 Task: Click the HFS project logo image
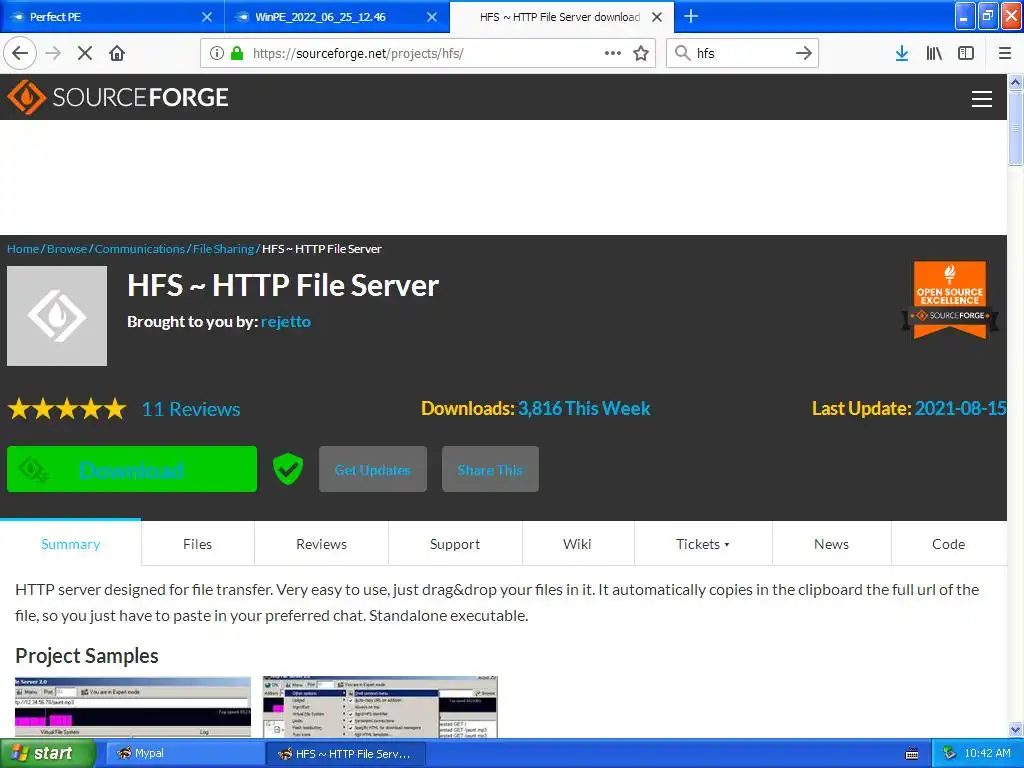[57, 316]
